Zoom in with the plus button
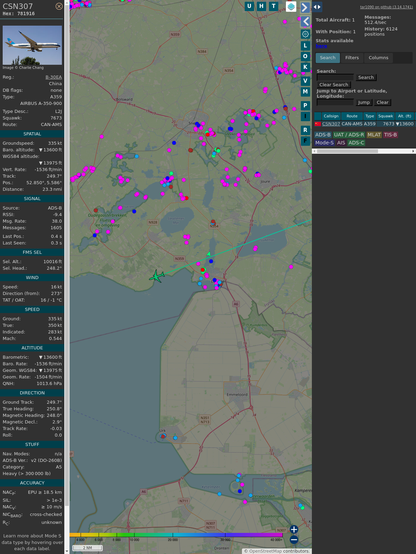Screen dimensions: 416x554 pos(294,529)
